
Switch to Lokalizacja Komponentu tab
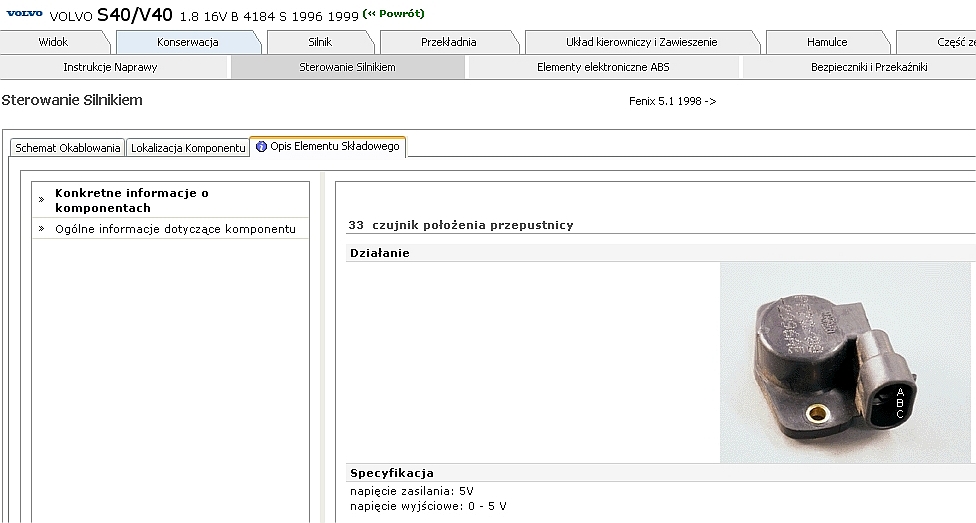[x=188, y=148]
